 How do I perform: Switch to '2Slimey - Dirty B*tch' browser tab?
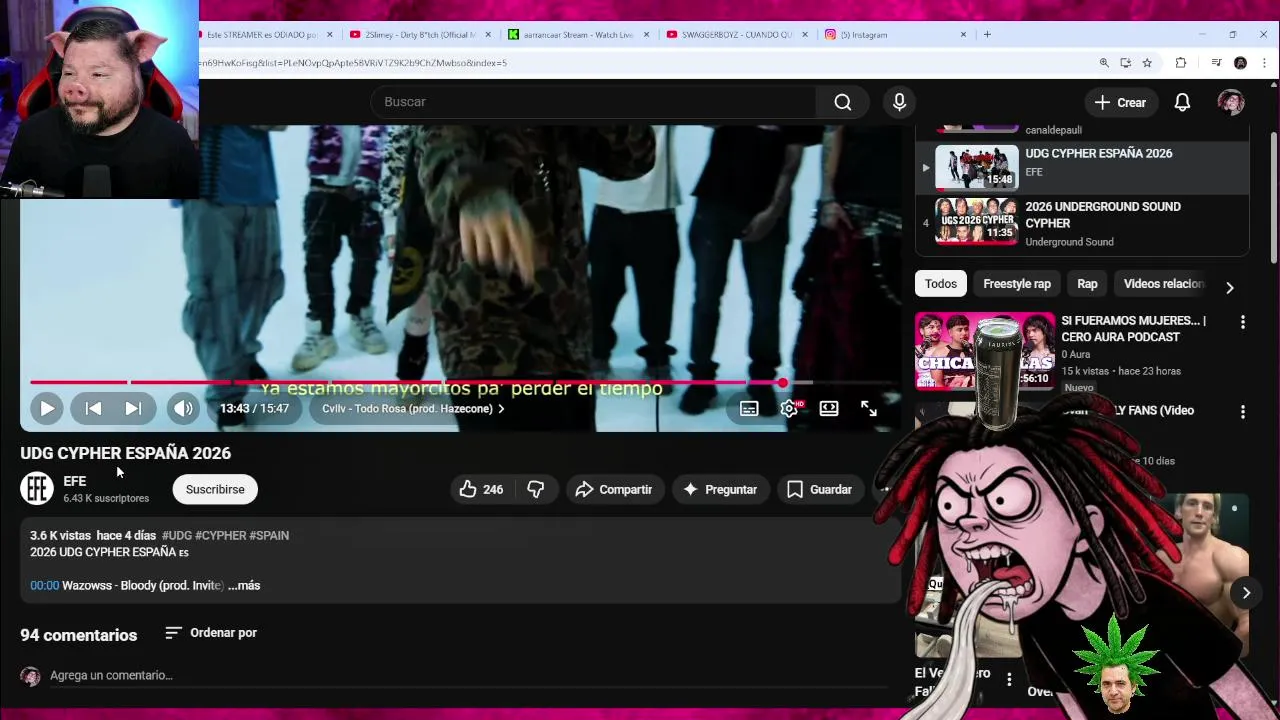click(x=420, y=34)
